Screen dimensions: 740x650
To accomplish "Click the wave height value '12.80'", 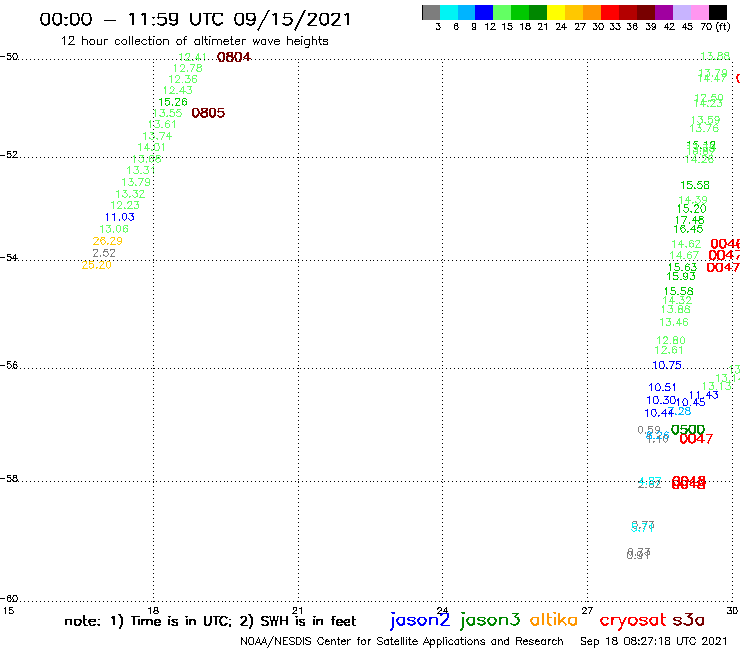I will pos(671,341).
